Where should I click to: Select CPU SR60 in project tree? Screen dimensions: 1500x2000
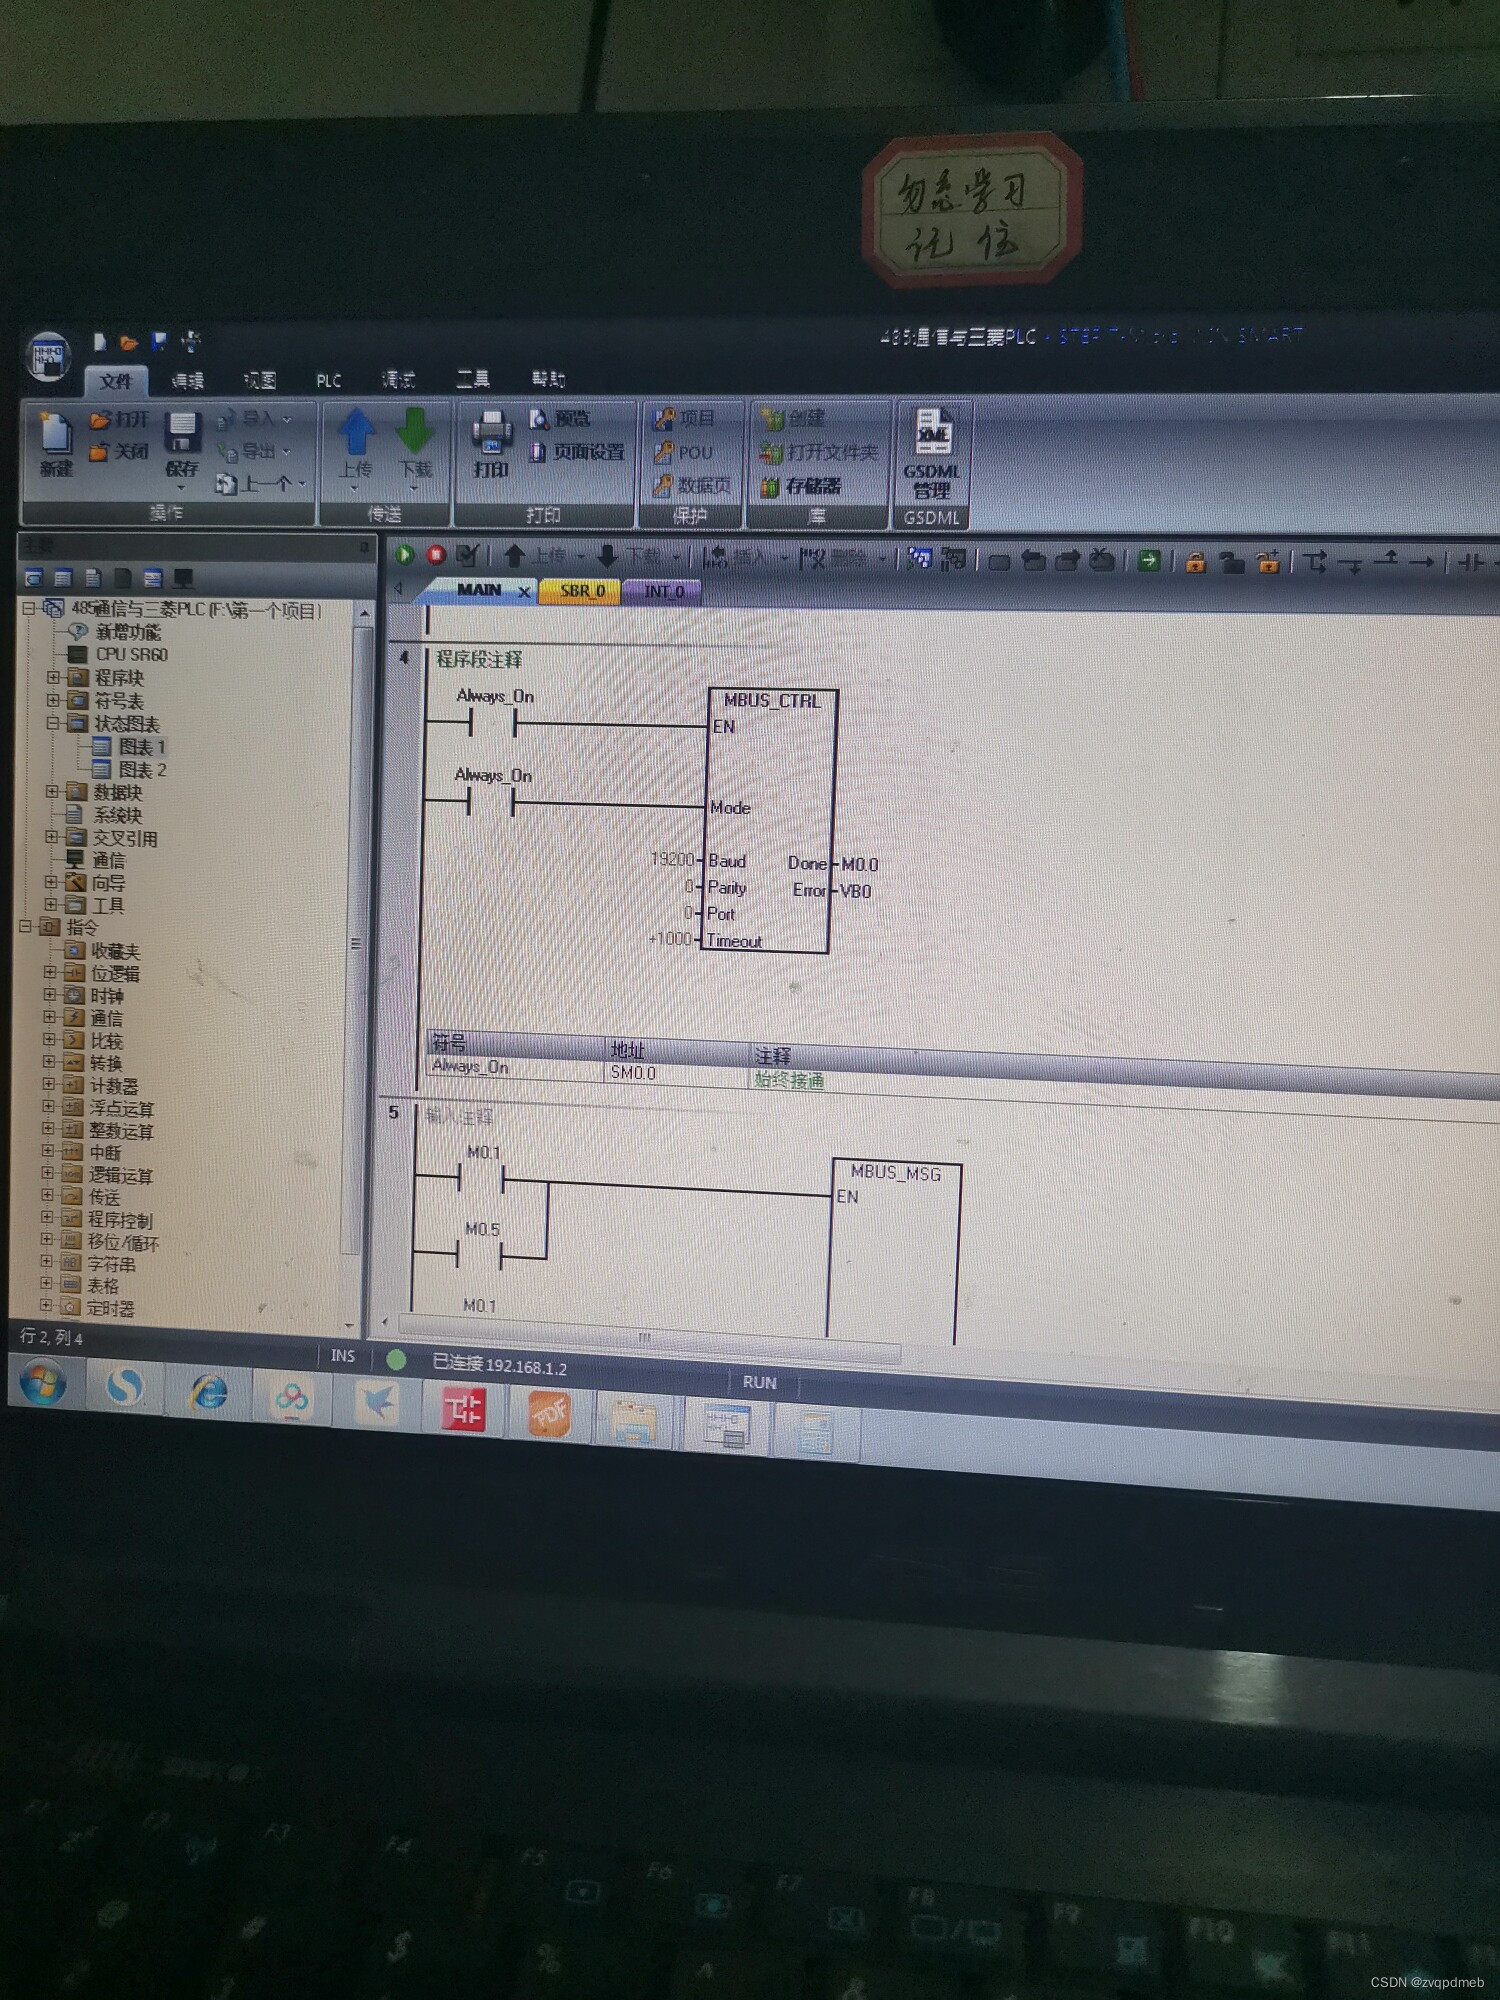(x=118, y=655)
